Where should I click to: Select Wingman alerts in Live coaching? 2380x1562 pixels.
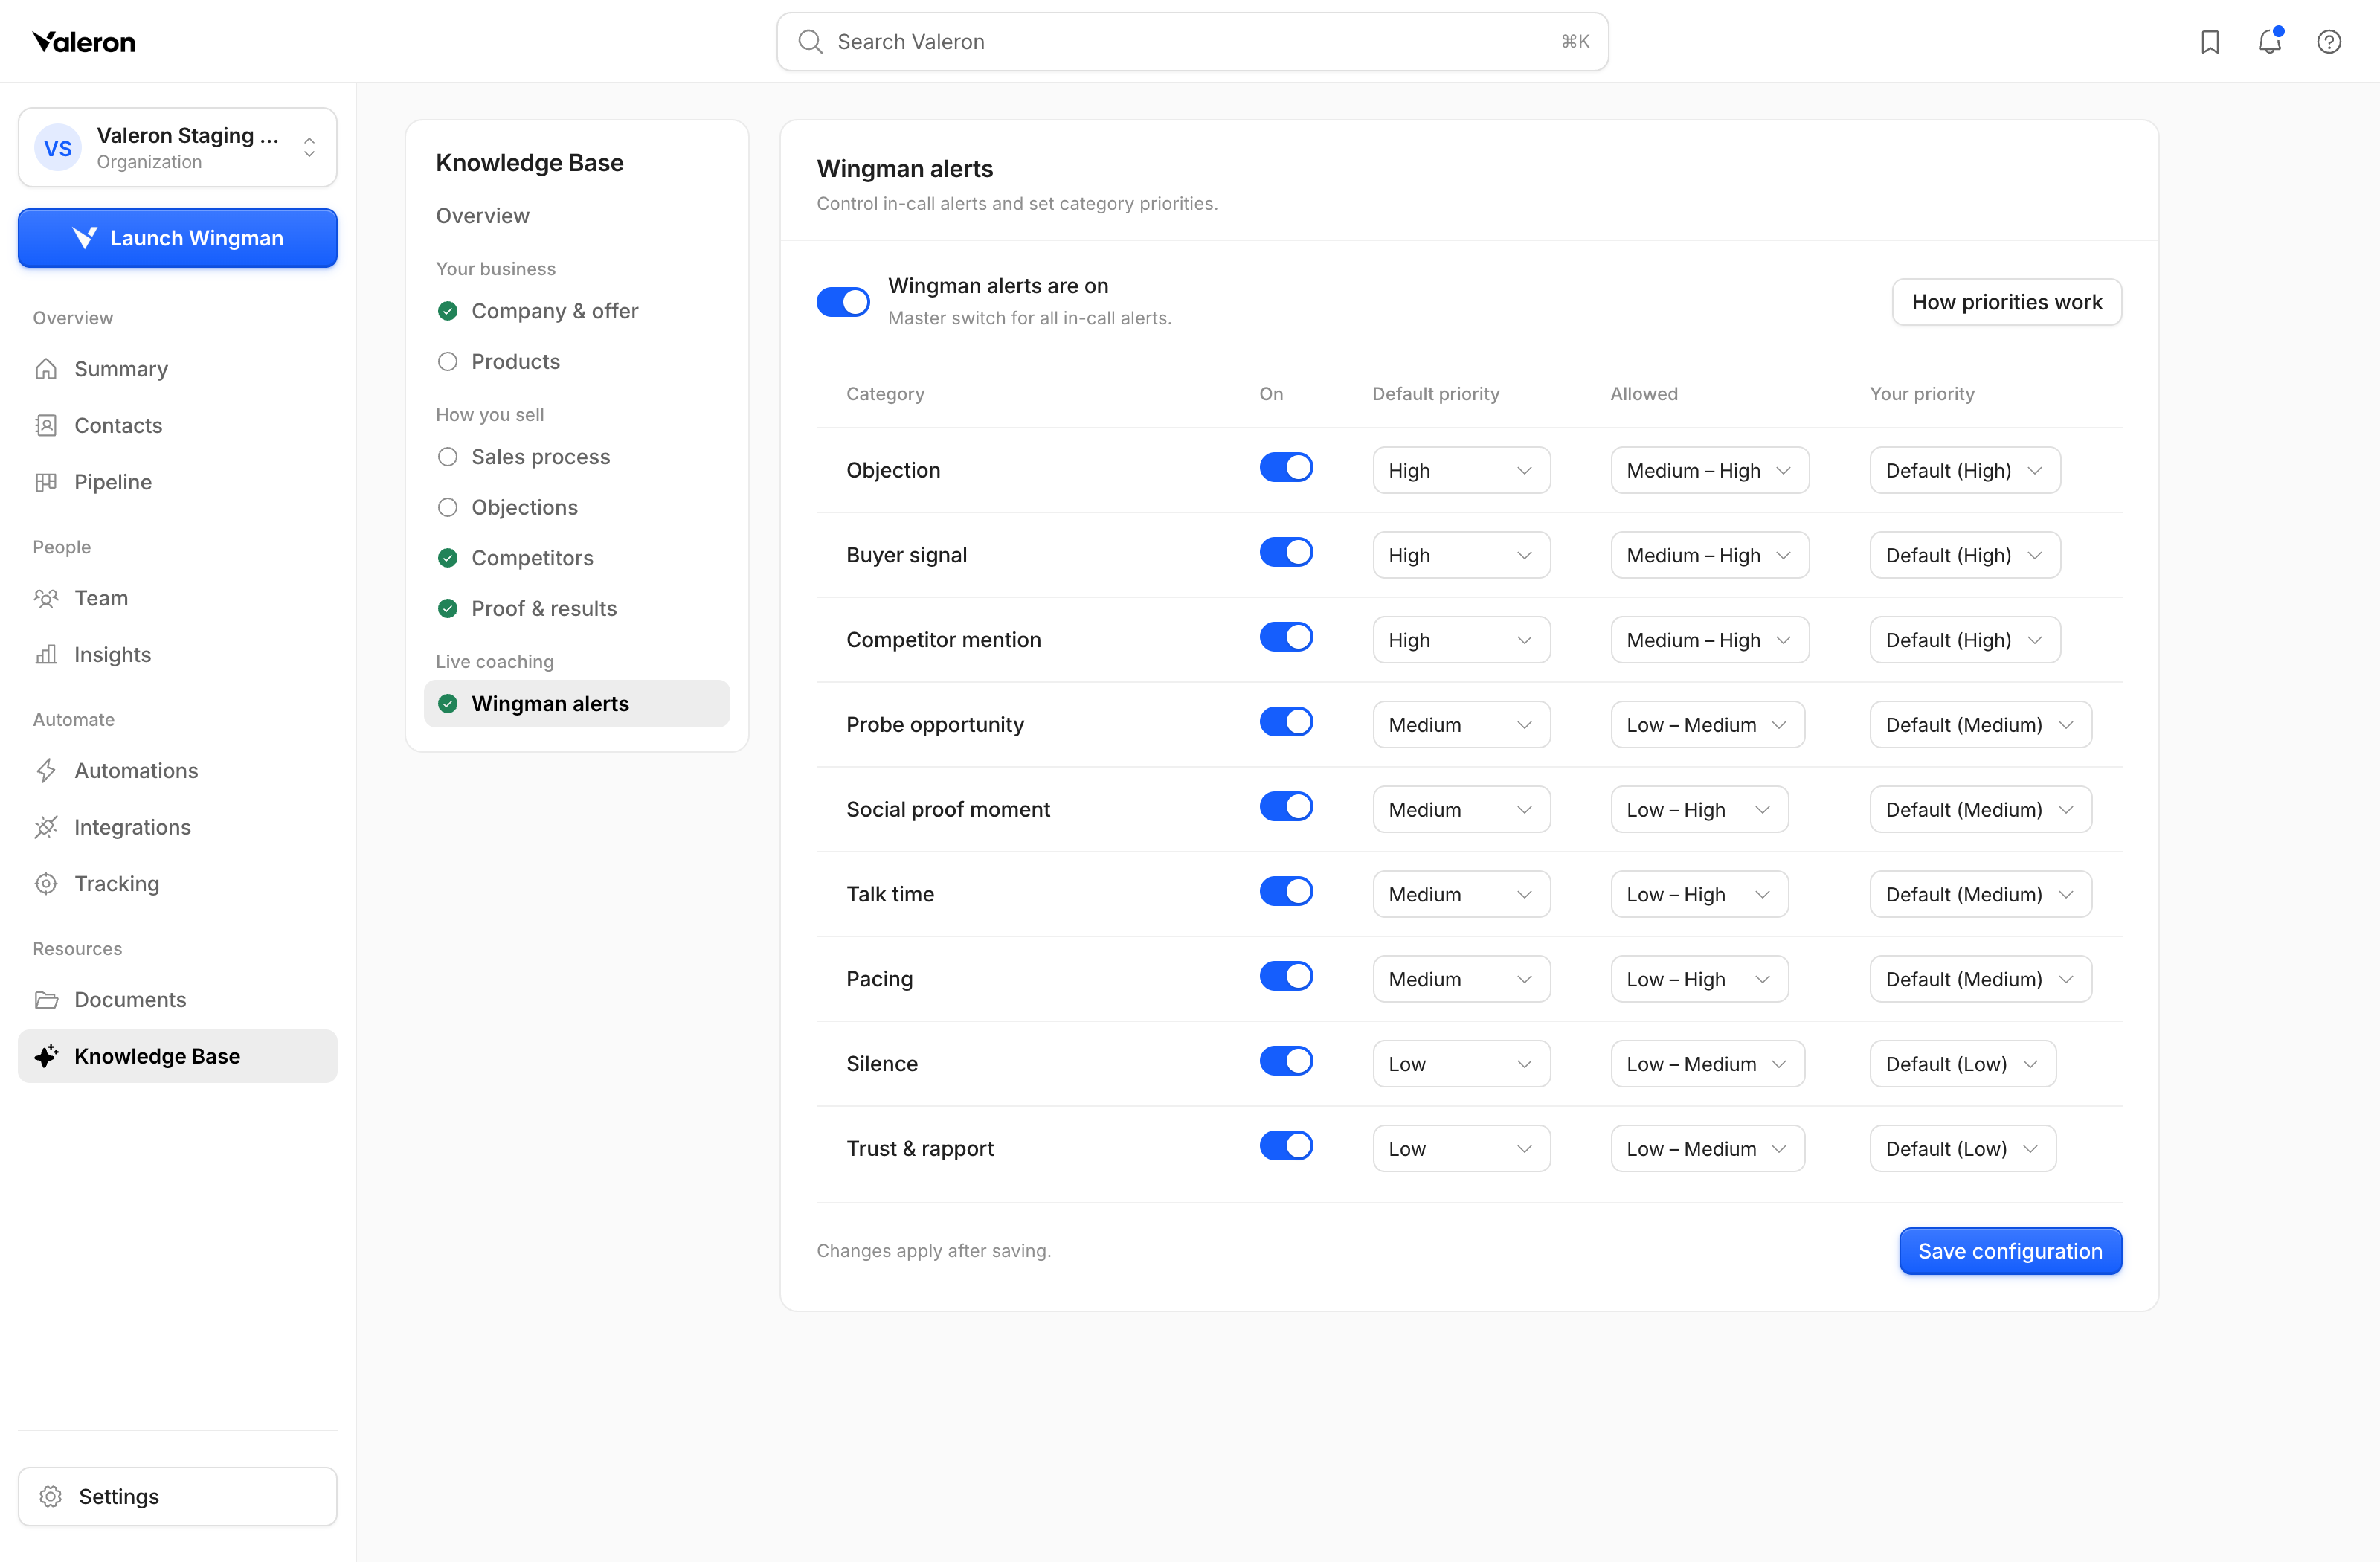coord(577,704)
